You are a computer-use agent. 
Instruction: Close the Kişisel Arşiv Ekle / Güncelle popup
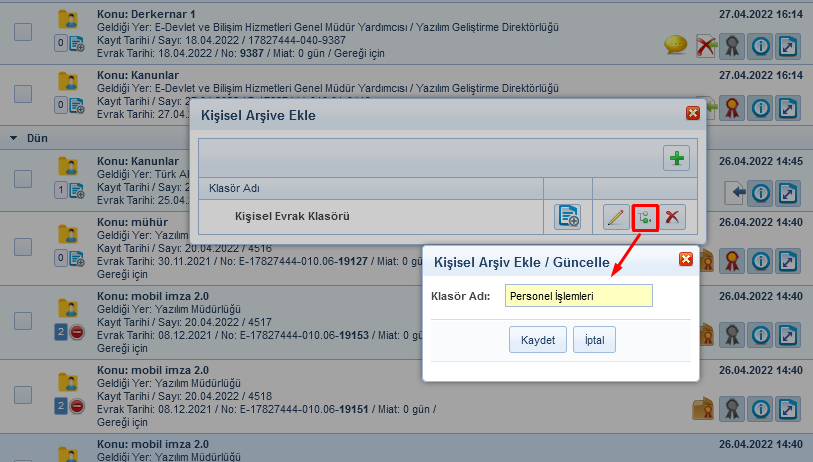tap(685, 260)
